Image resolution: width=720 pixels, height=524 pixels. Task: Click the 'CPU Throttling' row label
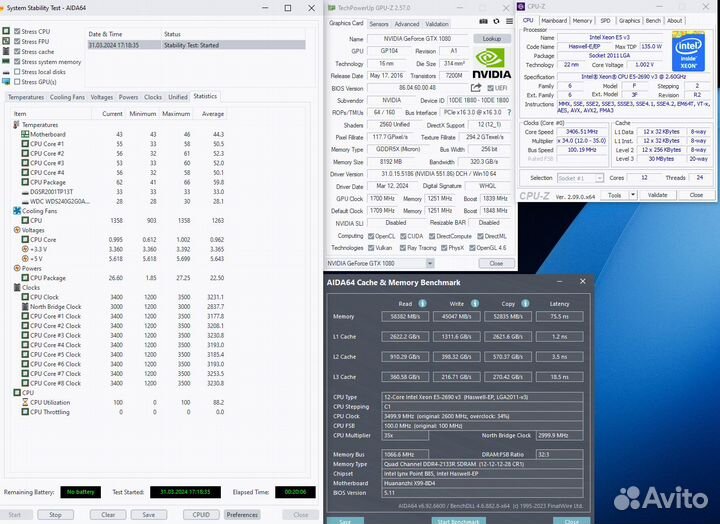coord(50,412)
